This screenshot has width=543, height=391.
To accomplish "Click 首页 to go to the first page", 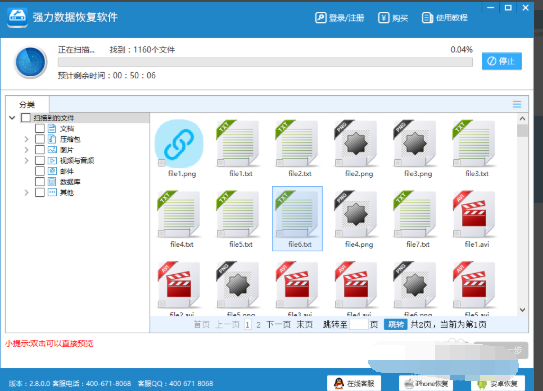I will coord(202,325).
